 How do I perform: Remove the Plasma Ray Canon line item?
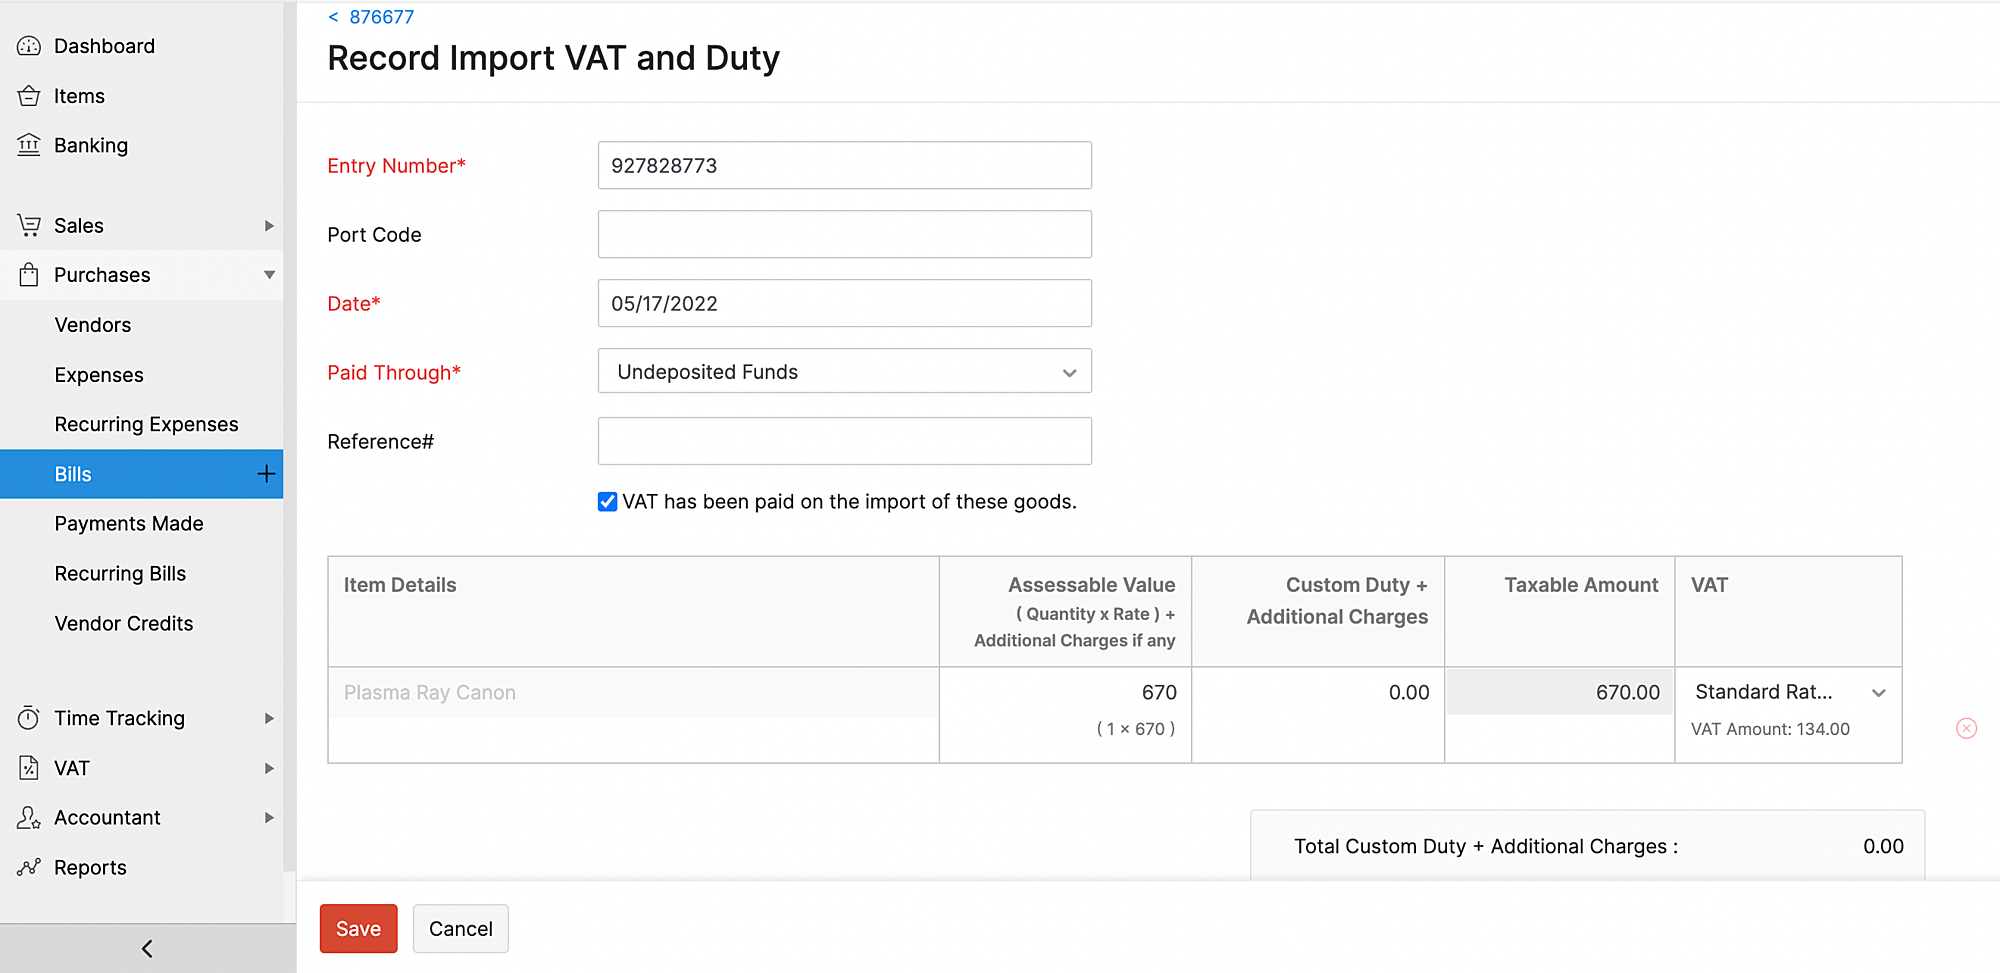(x=1967, y=728)
